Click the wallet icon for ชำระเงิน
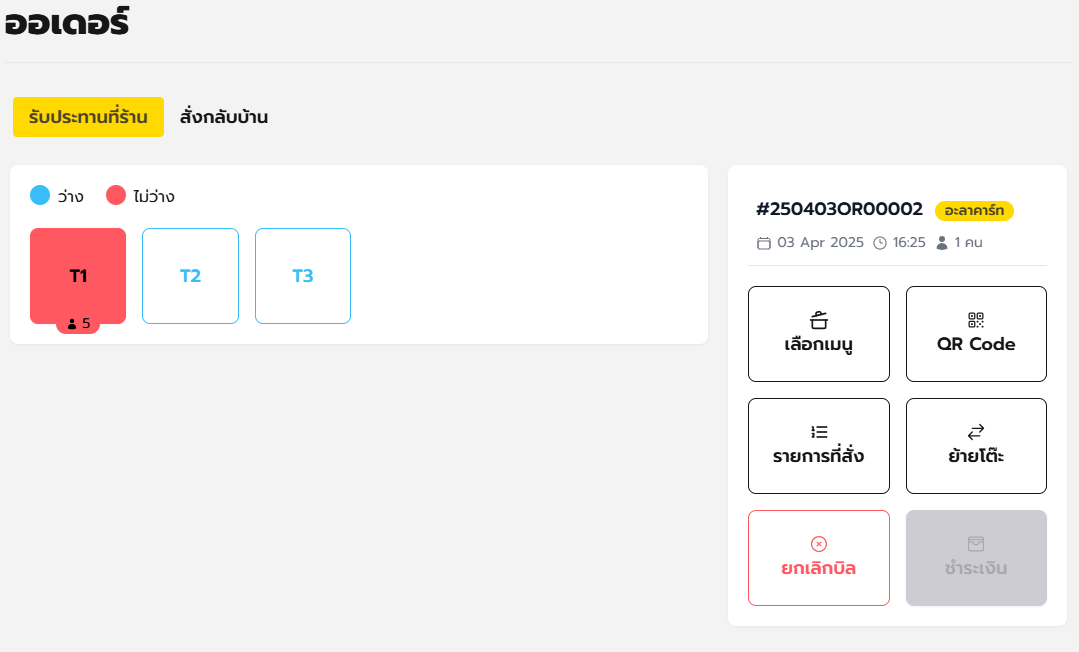 [x=976, y=544]
